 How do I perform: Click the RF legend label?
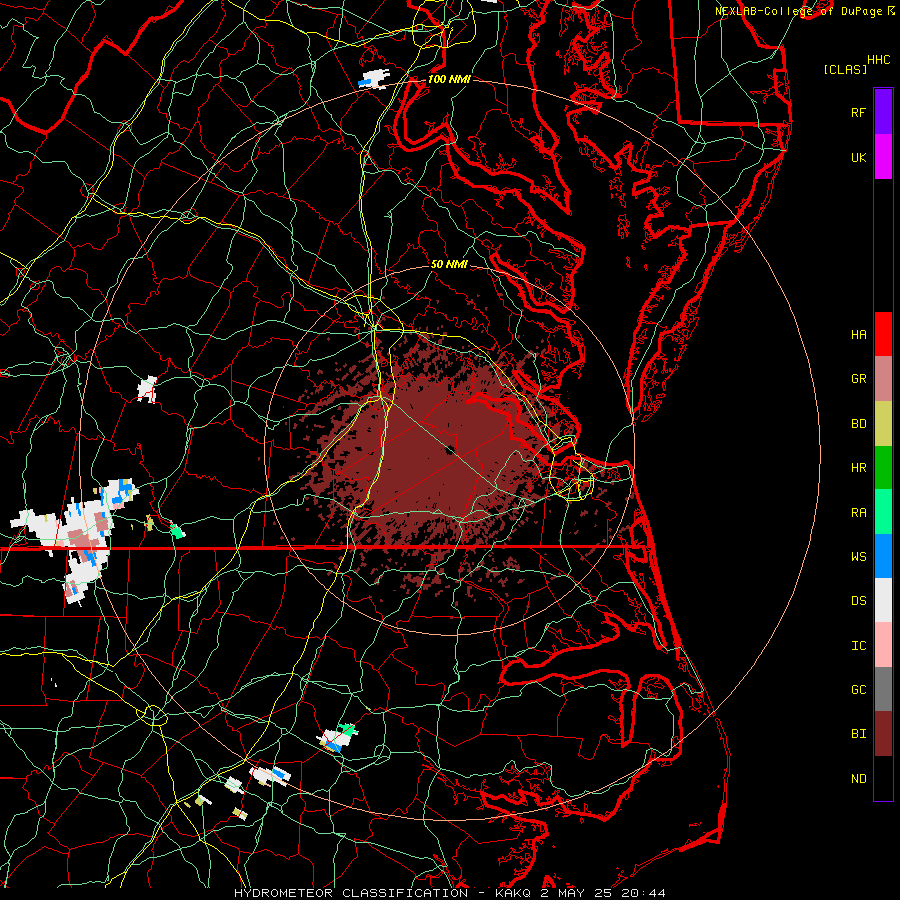[858, 112]
